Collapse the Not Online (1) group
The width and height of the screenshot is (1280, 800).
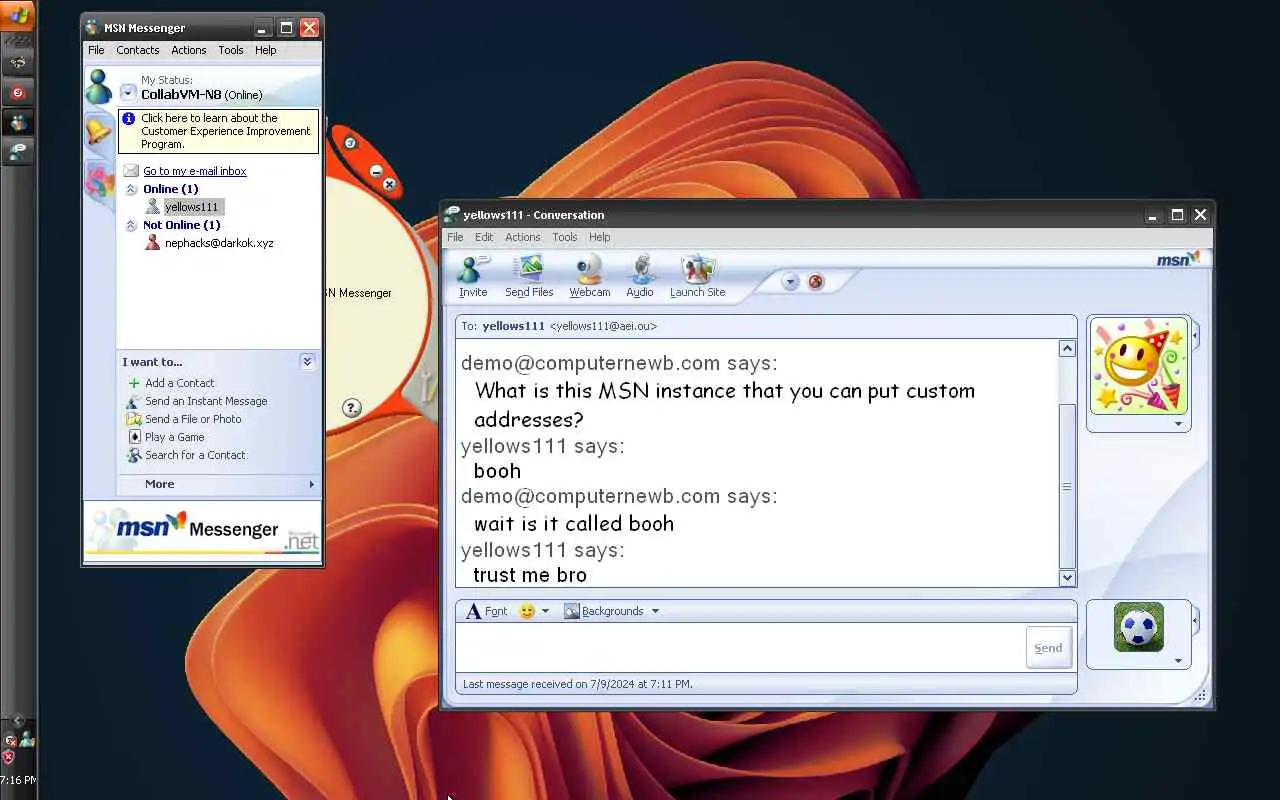click(131, 225)
